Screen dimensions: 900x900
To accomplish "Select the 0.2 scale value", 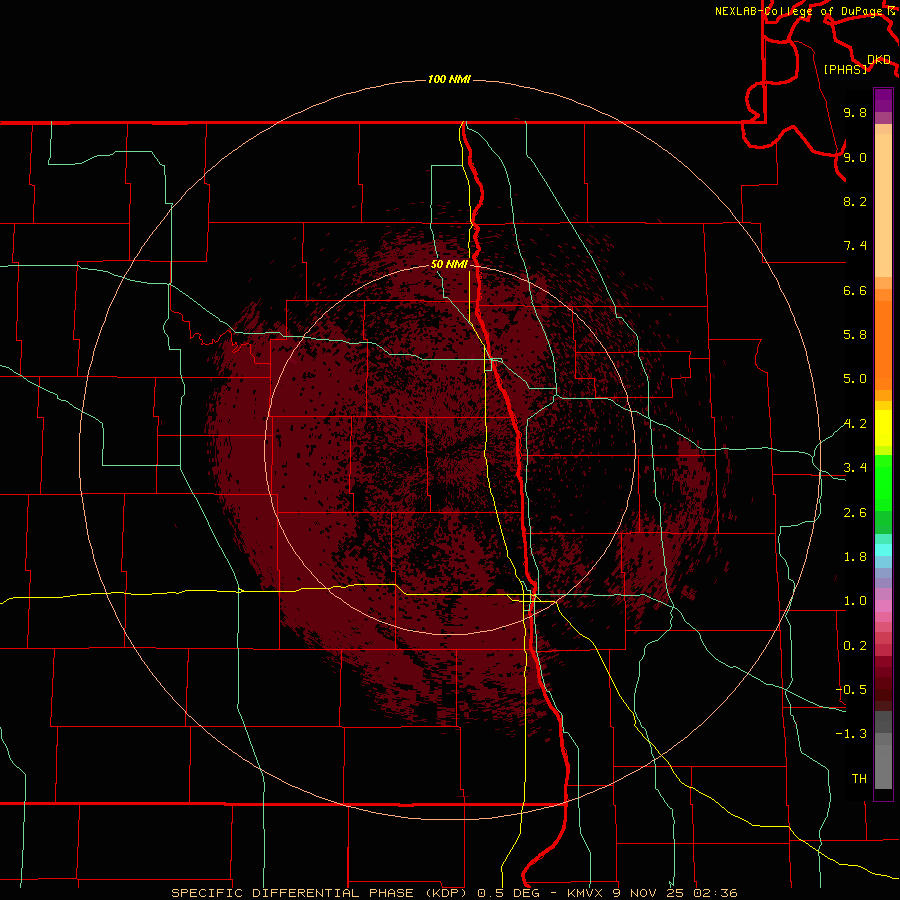I will pyautogui.click(x=855, y=645).
